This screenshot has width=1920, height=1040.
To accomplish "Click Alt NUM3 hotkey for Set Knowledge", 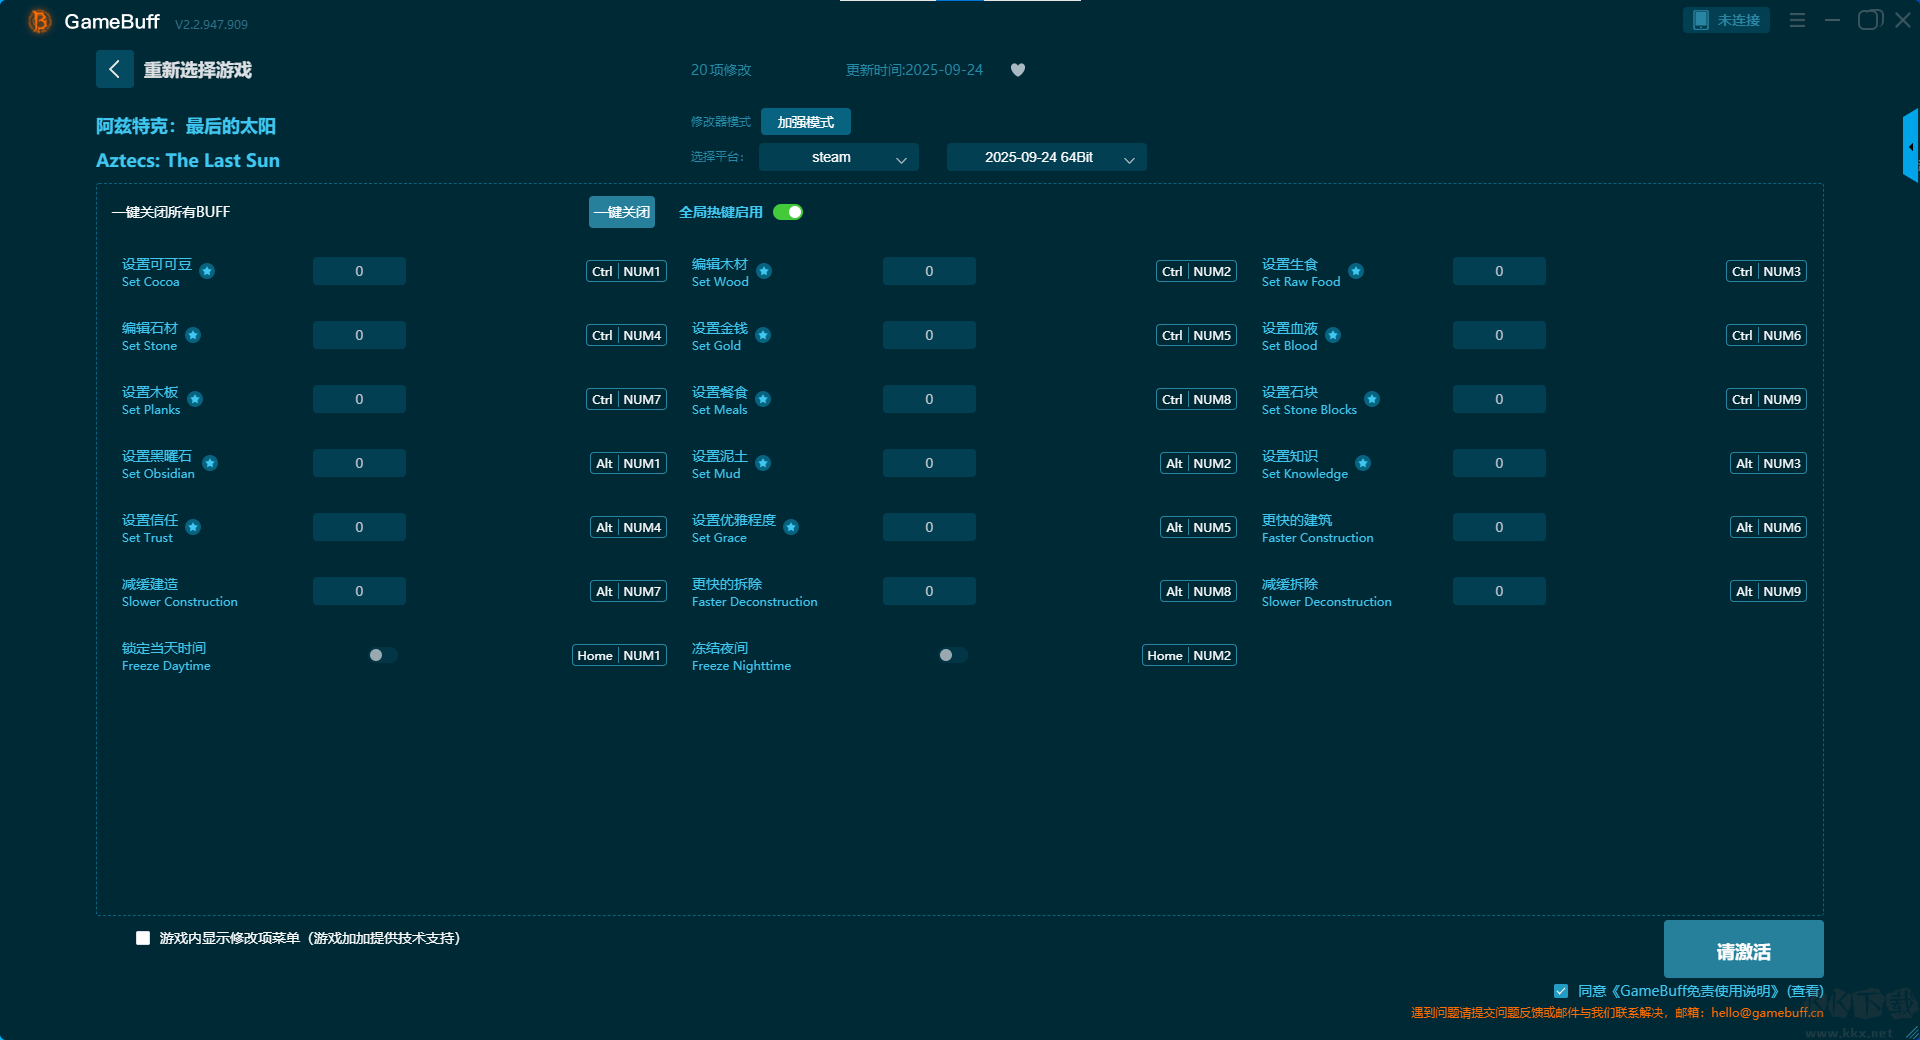I will pos(1768,463).
